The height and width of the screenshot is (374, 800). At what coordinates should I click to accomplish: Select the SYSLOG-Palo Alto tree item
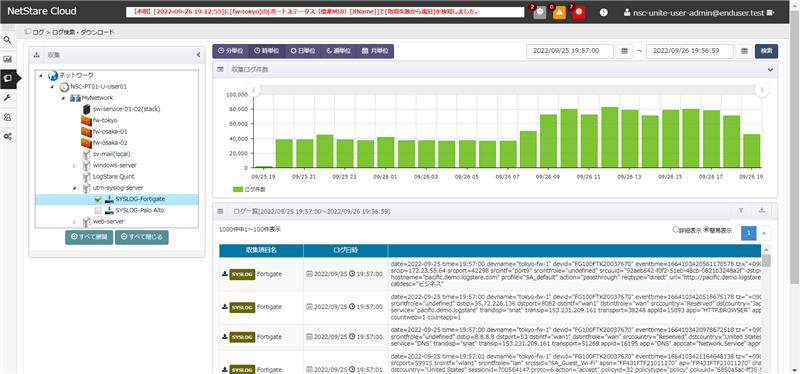coord(140,210)
